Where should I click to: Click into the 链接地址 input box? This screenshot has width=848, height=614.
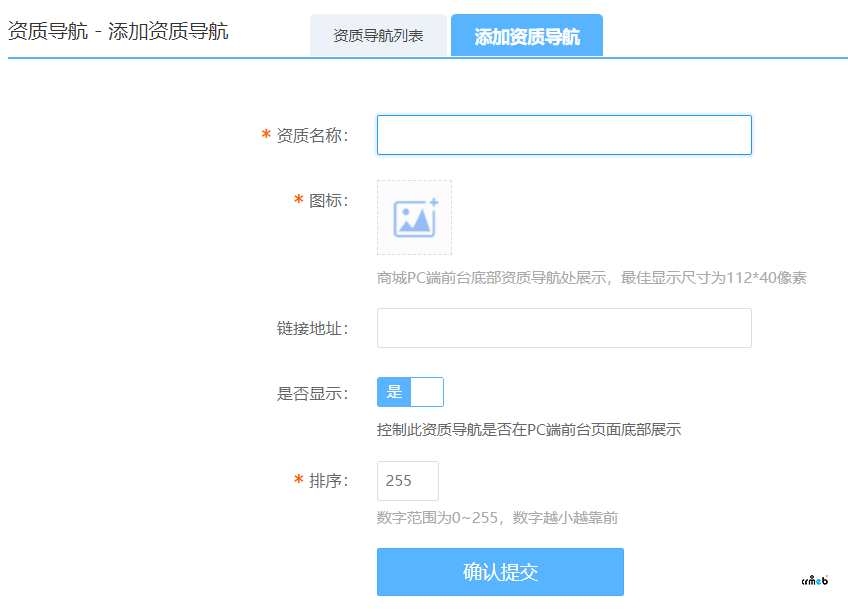[564, 328]
